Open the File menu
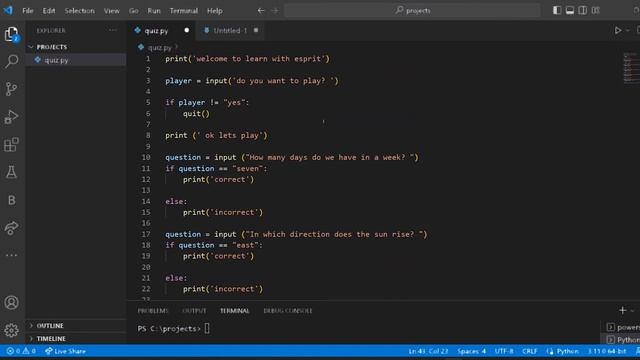The image size is (640, 360). 28,11
